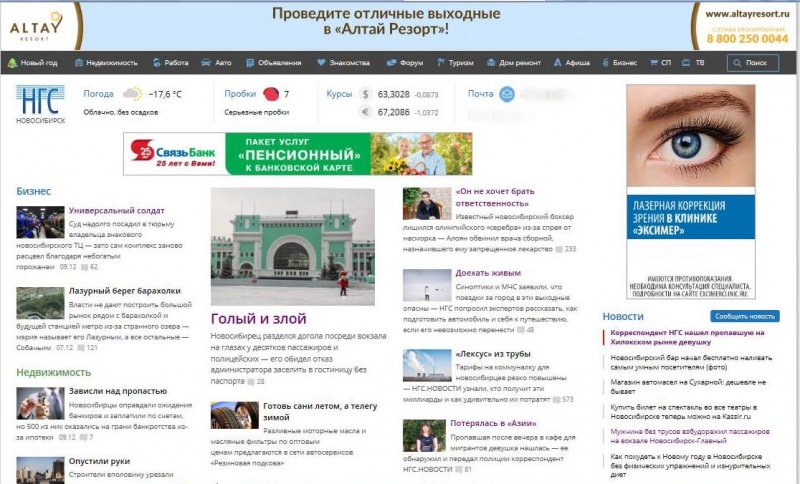Click the Altay Resort logo in banner
This screenshot has height=484, width=800.
pyautogui.click(x=37, y=24)
